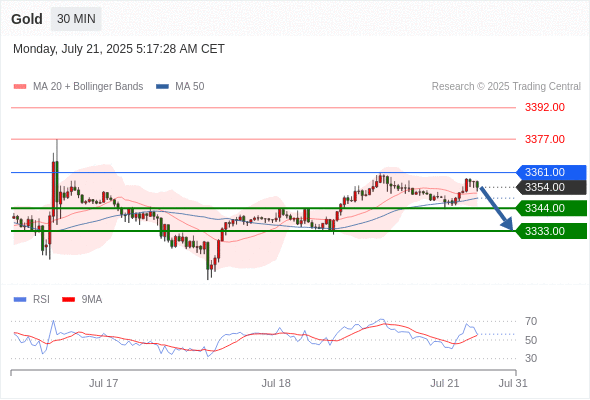Click the 30 MIN timeframe badge

[76, 19]
